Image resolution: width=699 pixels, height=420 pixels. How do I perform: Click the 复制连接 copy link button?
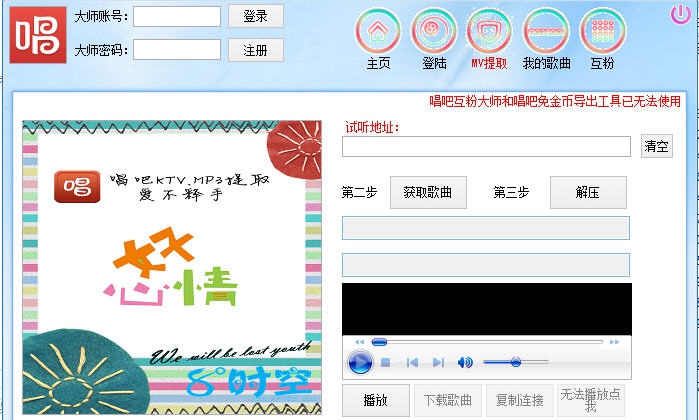520,400
